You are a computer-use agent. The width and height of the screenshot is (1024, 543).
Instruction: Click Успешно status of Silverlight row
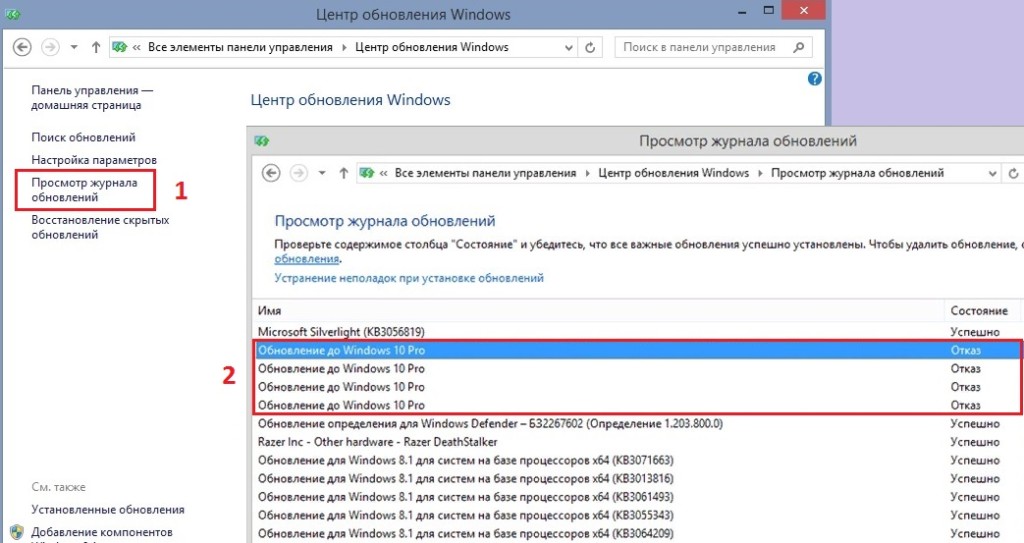(x=975, y=332)
